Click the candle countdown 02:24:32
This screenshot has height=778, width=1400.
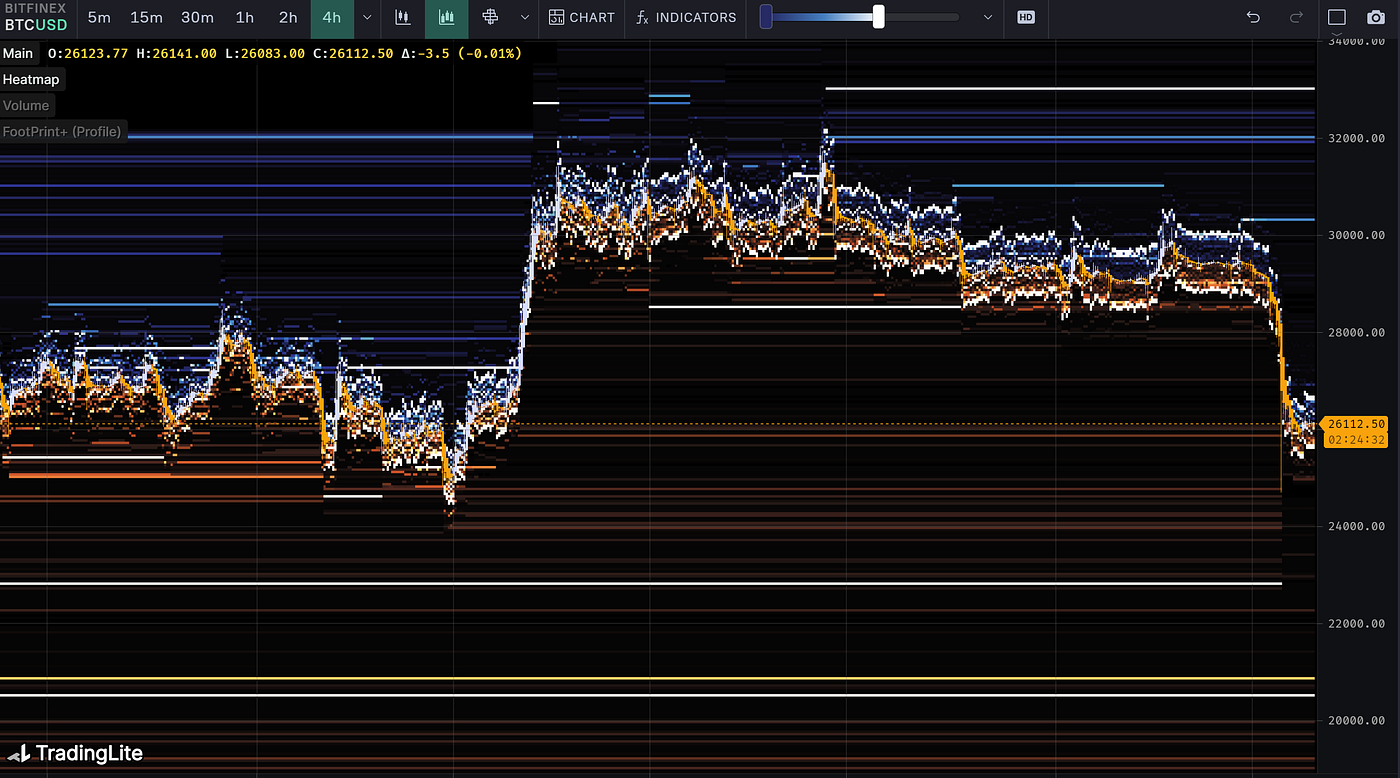tap(1356, 440)
